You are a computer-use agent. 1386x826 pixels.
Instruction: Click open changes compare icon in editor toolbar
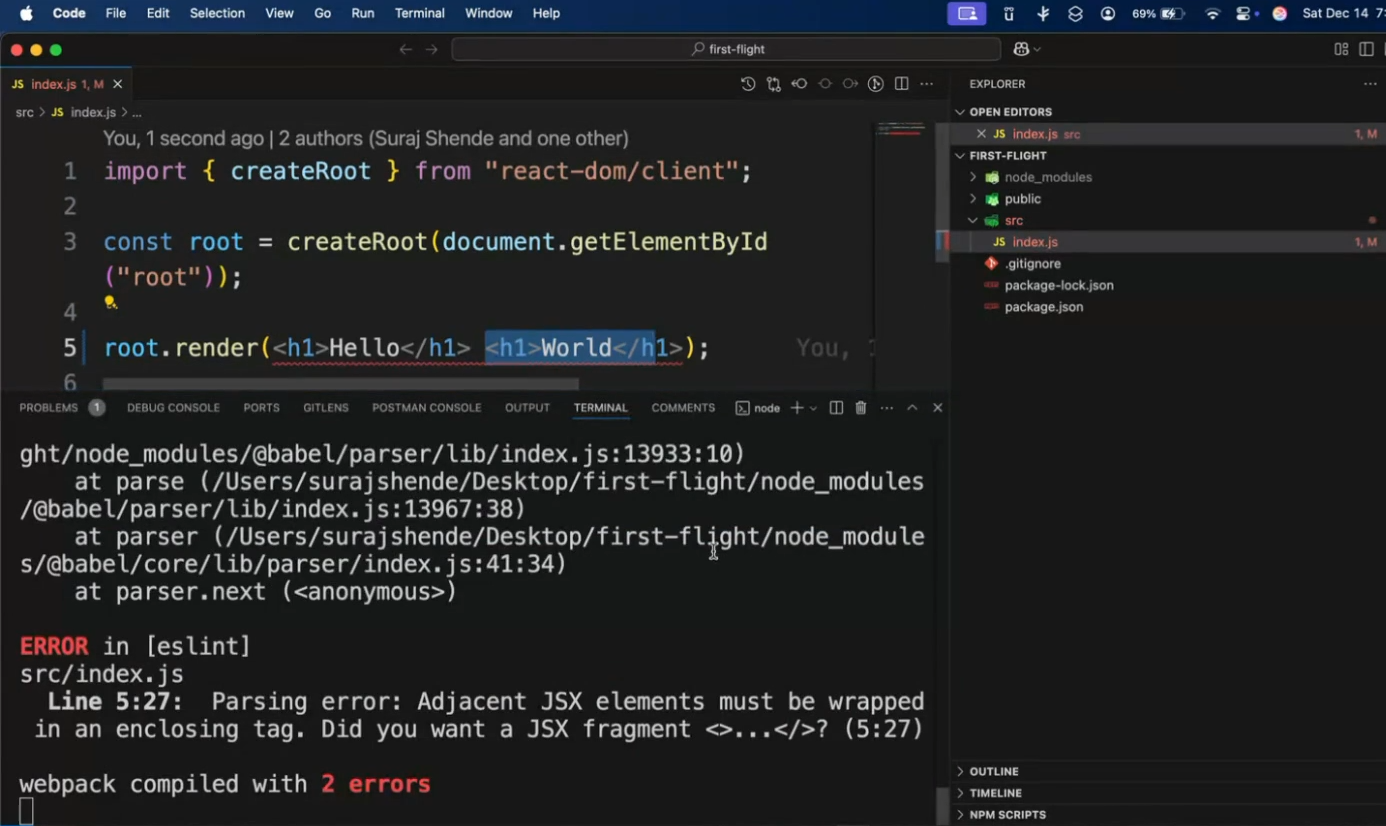pyautogui.click(x=774, y=84)
